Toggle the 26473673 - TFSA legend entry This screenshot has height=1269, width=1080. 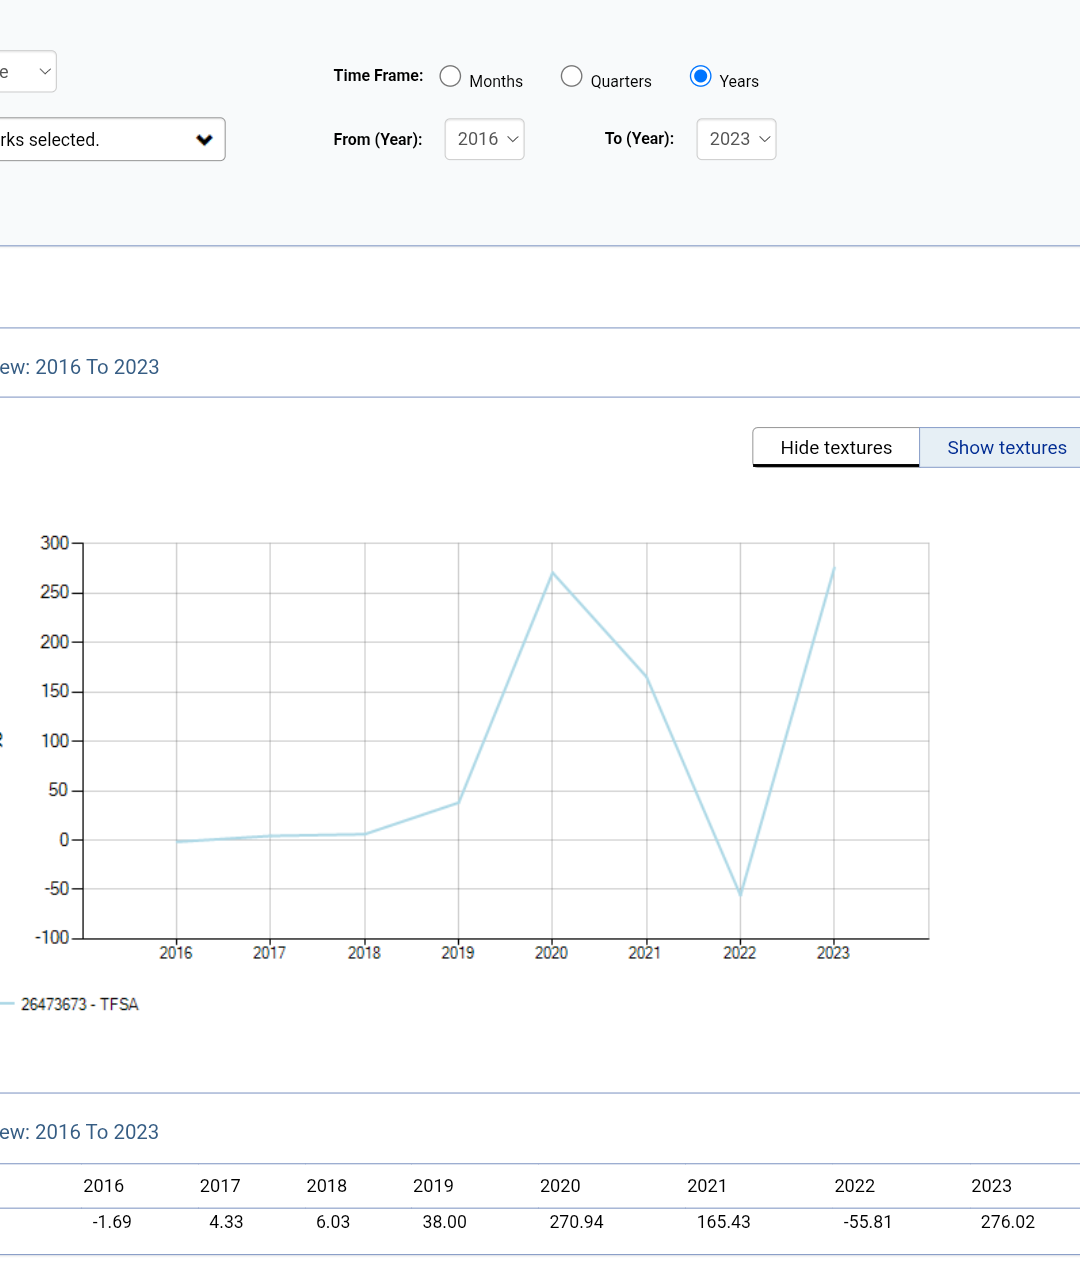tap(70, 1004)
